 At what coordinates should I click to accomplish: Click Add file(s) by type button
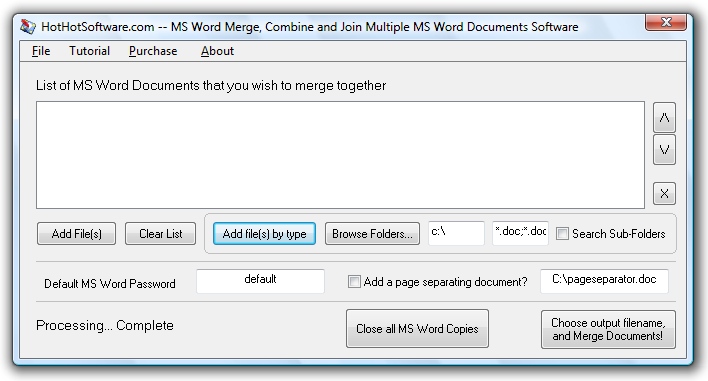pyautogui.click(x=264, y=233)
